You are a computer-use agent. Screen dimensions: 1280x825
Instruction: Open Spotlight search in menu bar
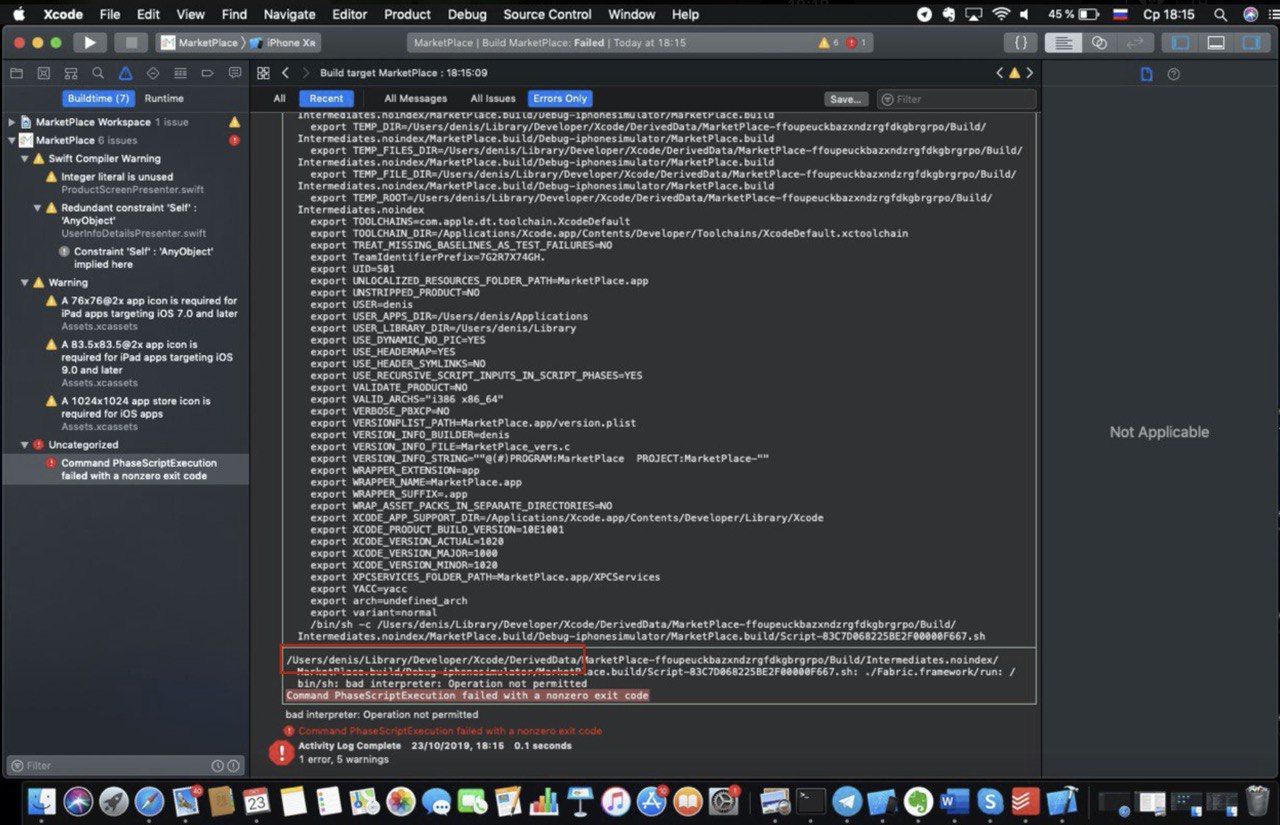1220,14
